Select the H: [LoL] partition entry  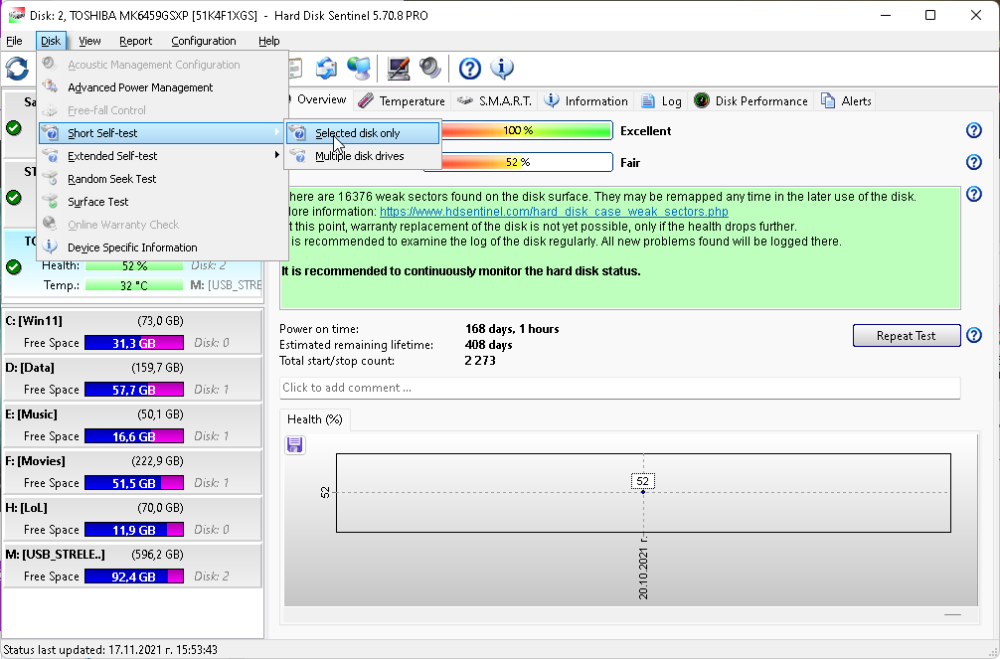133,519
